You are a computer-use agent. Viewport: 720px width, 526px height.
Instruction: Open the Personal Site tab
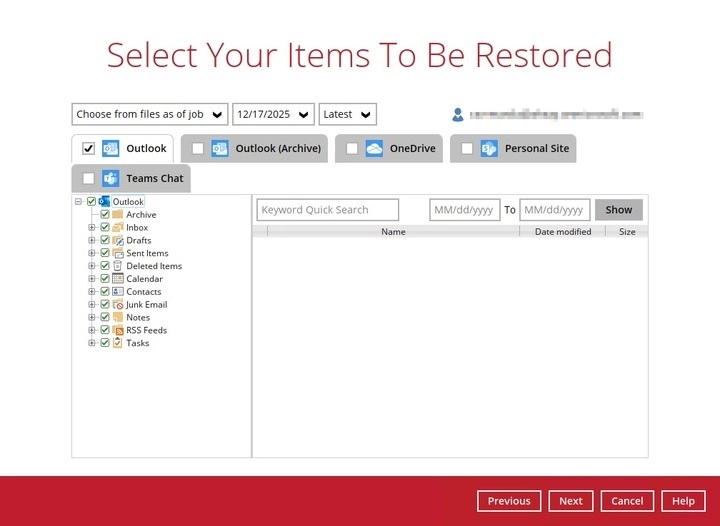pyautogui.click(x=536, y=149)
